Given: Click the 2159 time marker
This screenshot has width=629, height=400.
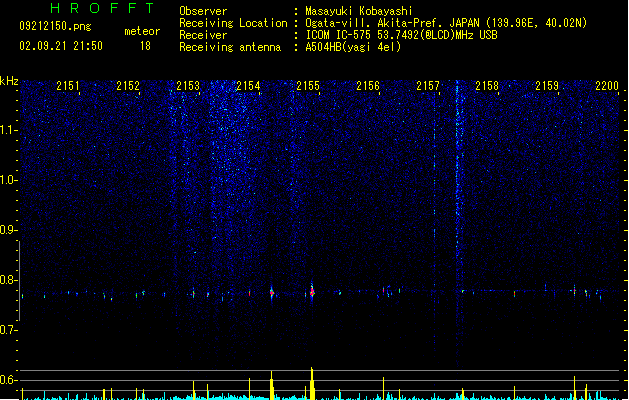Looking at the screenshot, I should (x=547, y=86).
